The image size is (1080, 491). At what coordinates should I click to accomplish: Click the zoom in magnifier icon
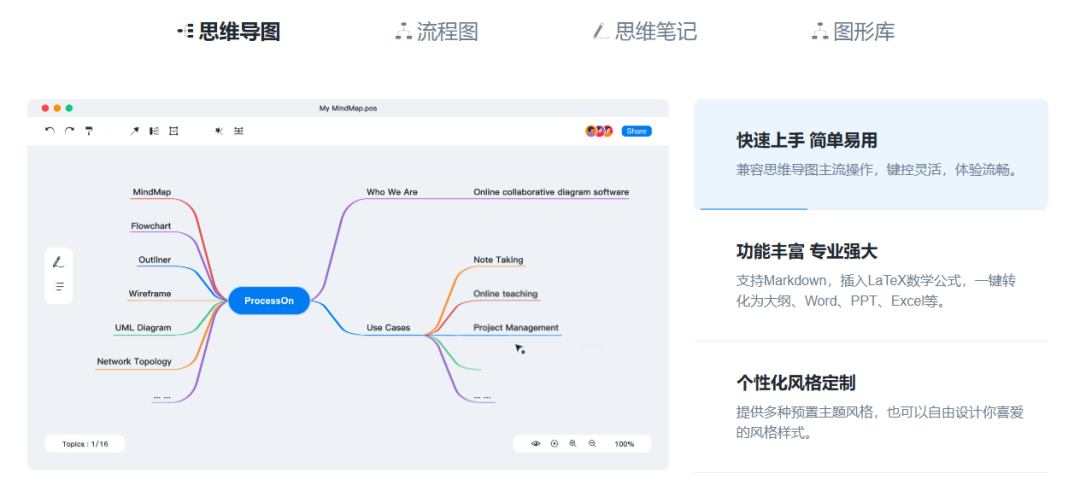tap(573, 443)
